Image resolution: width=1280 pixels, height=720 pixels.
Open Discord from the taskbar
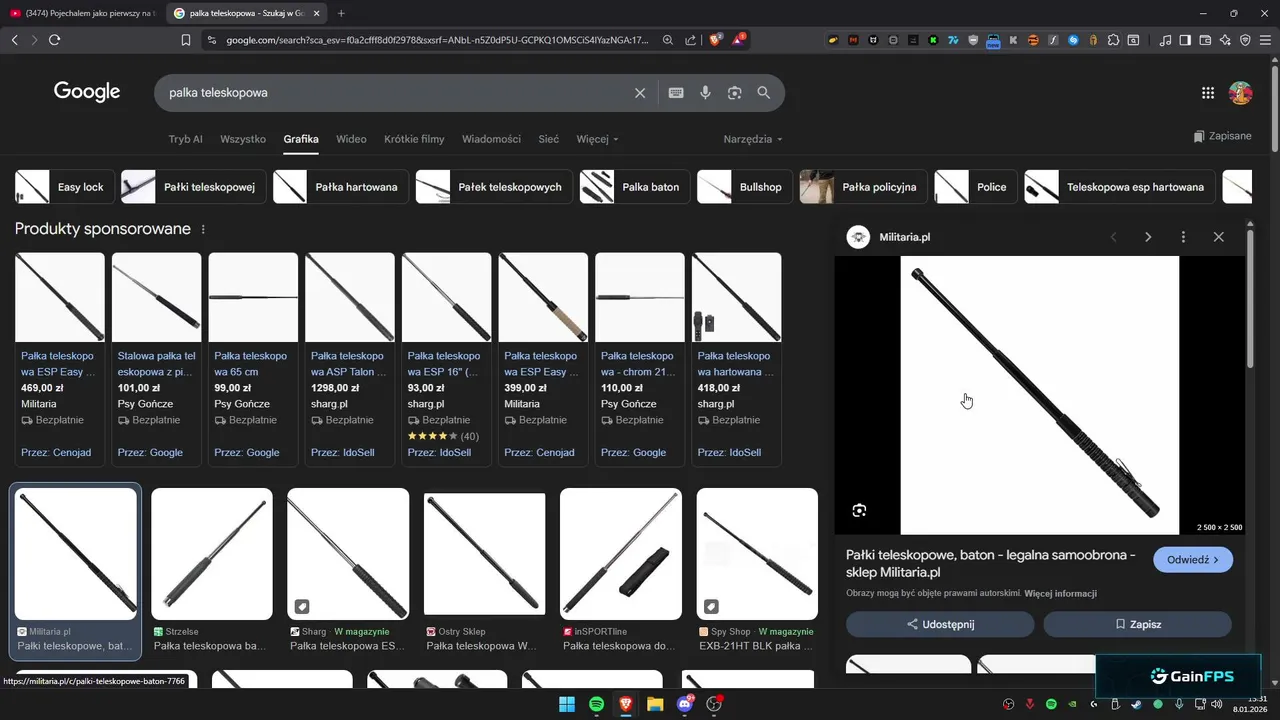pyautogui.click(x=685, y=704)
